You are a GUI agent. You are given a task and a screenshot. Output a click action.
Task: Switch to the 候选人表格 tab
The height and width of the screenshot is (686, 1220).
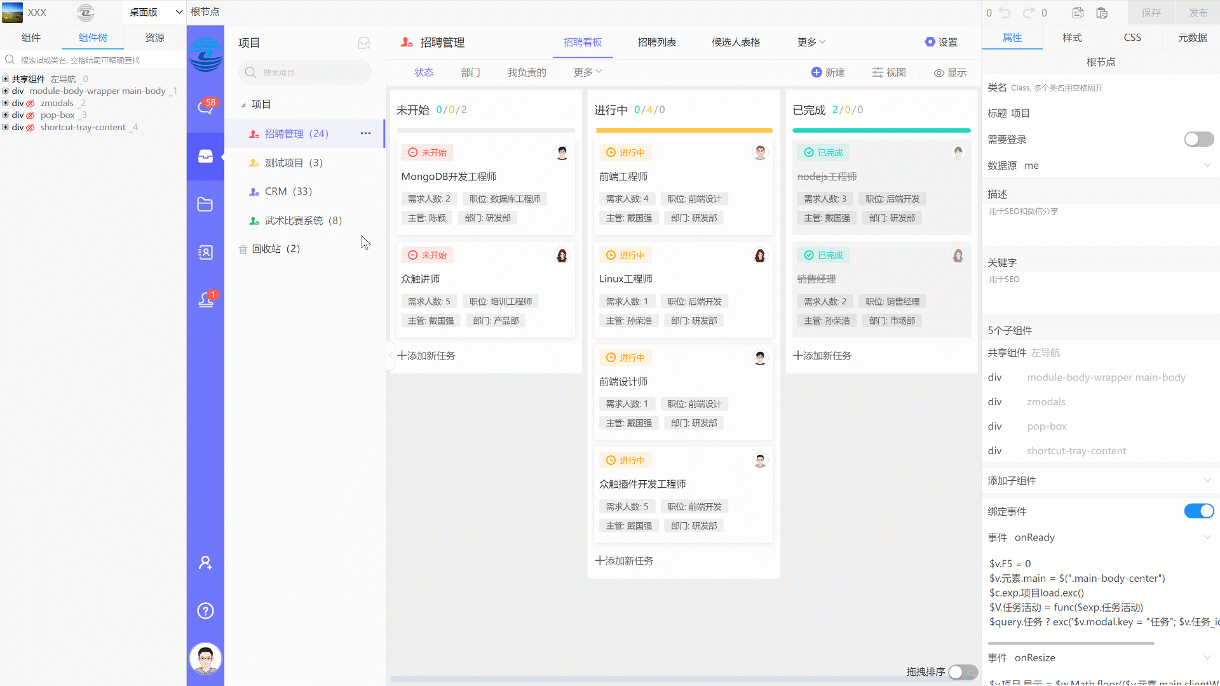coord(736,42)
